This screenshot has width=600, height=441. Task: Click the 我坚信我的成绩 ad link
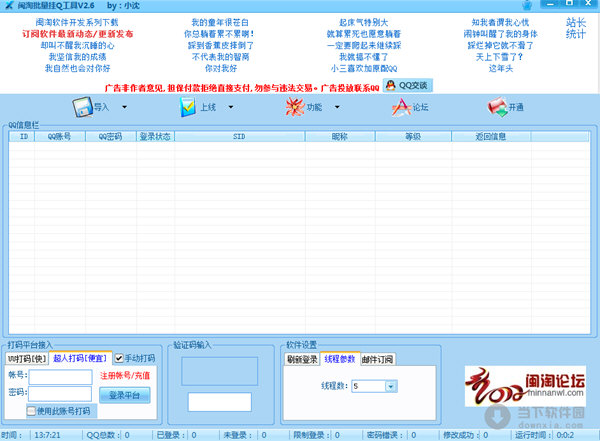pos(77,57)
